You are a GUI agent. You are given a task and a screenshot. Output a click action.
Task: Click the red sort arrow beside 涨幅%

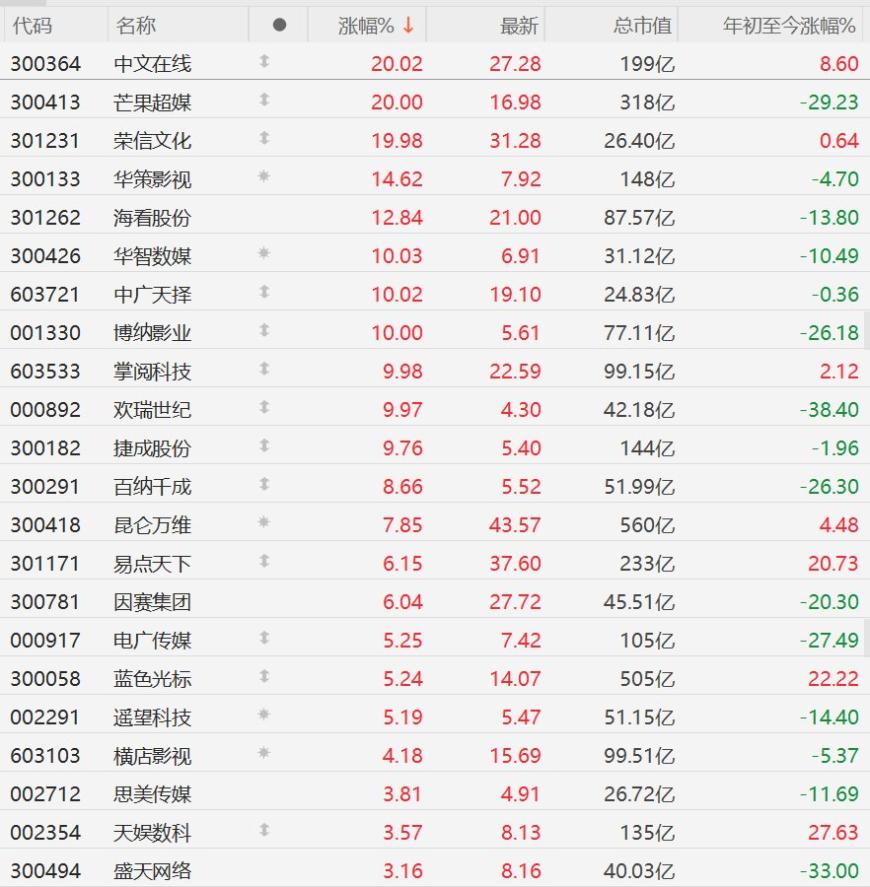(408, 25)
